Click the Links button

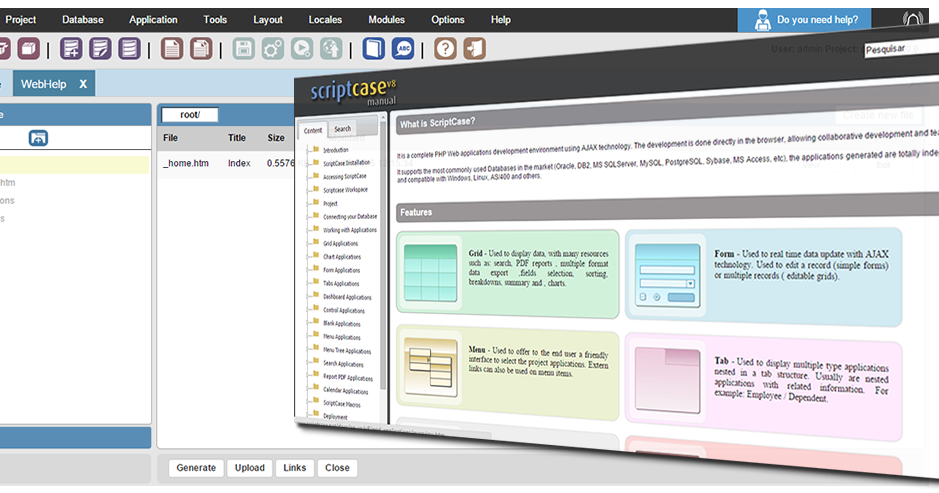pos(295,468)
